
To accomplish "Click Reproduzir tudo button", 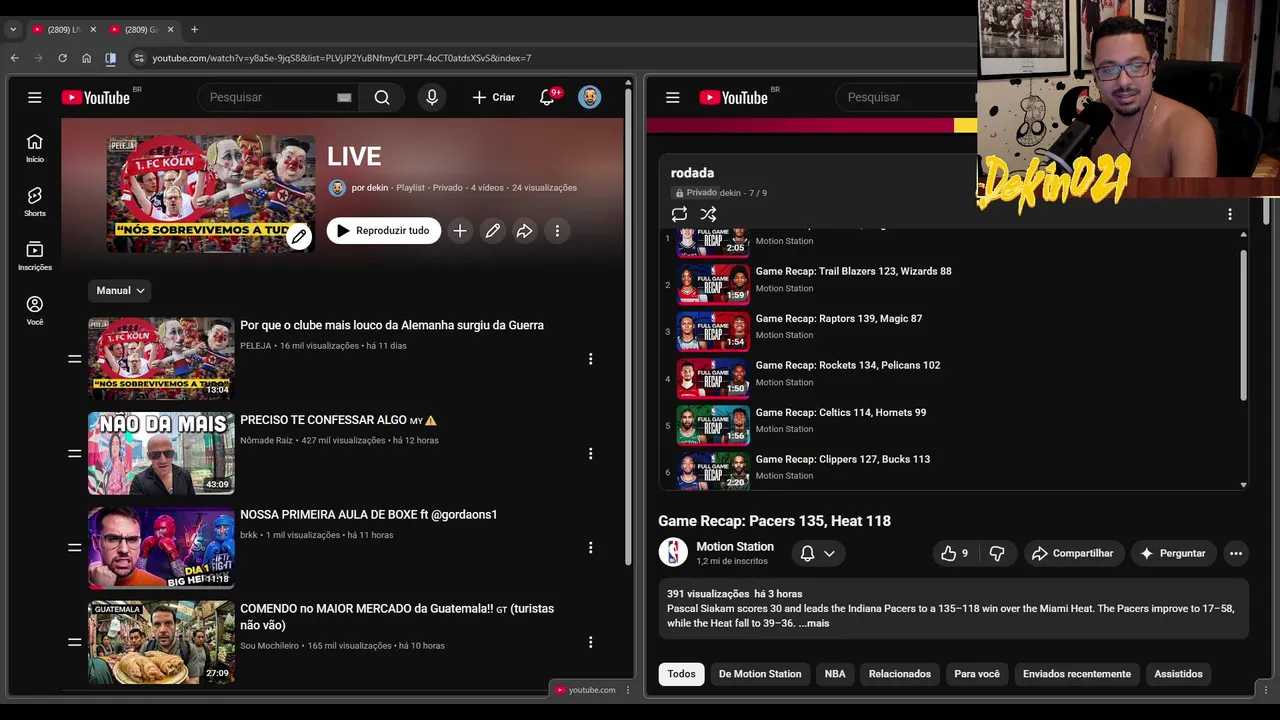I will (384, 231).
